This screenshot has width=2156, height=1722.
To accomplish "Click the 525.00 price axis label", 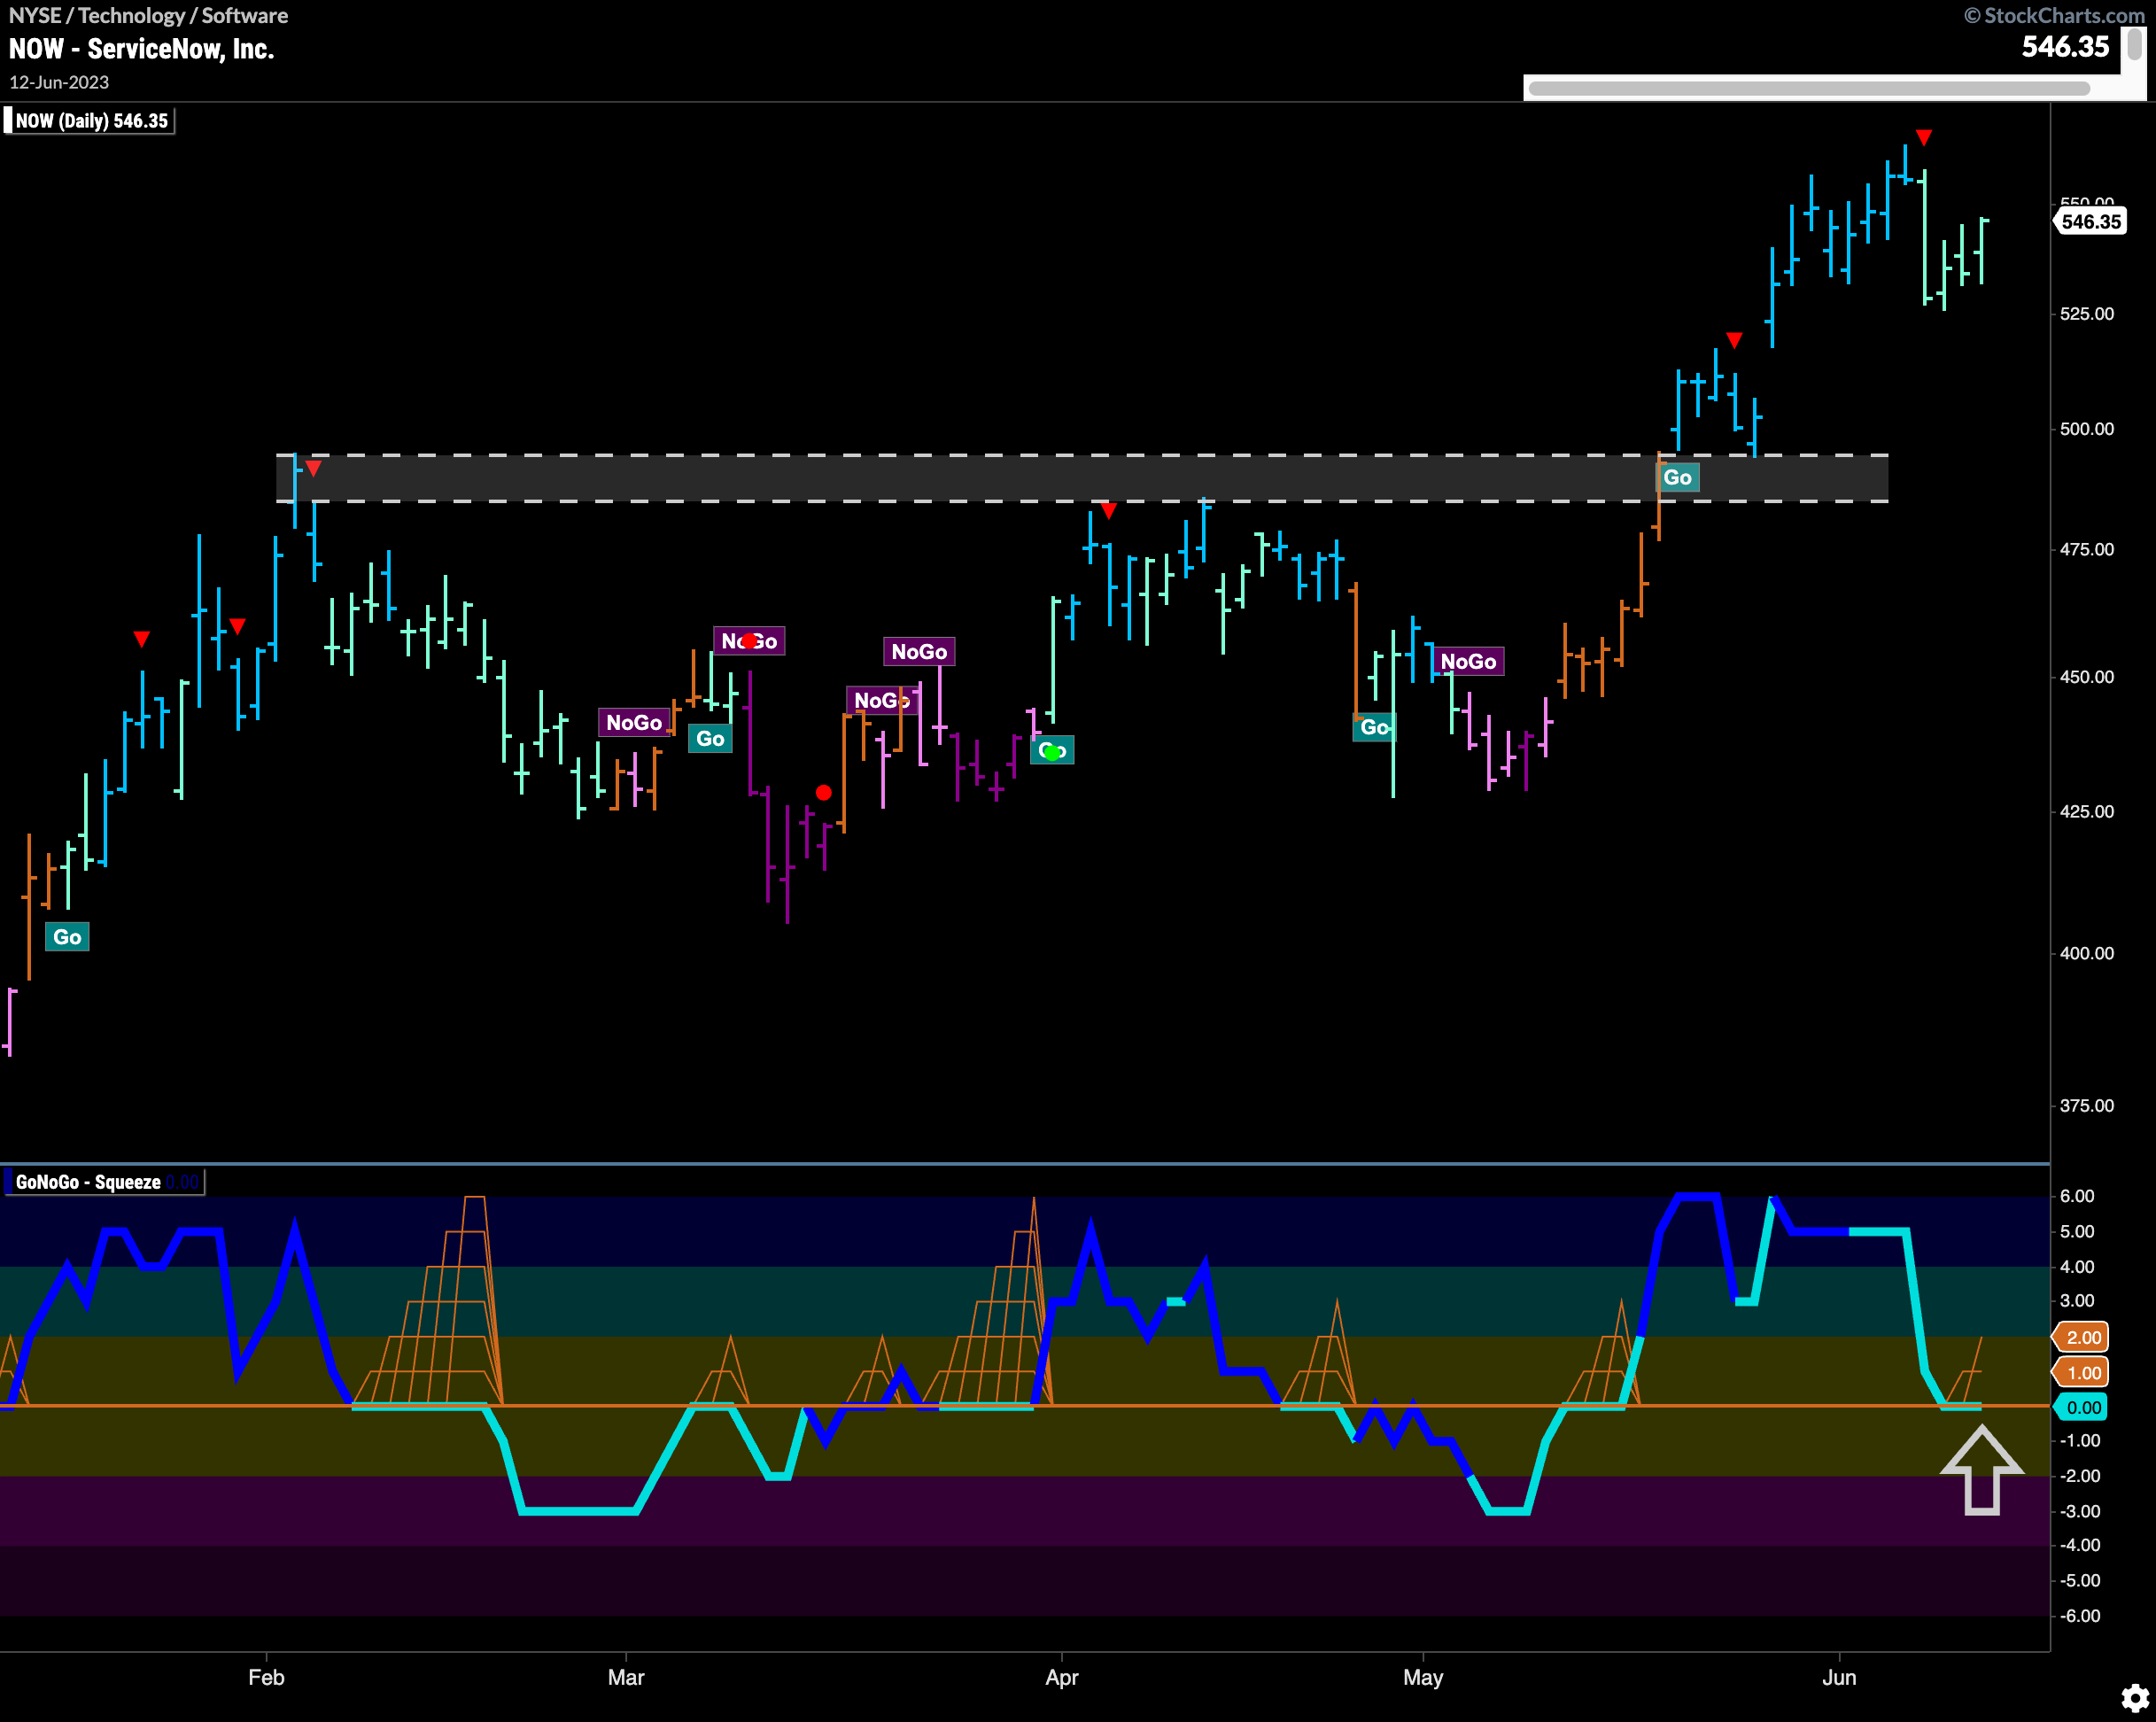I will click(x=2087, y=314).
